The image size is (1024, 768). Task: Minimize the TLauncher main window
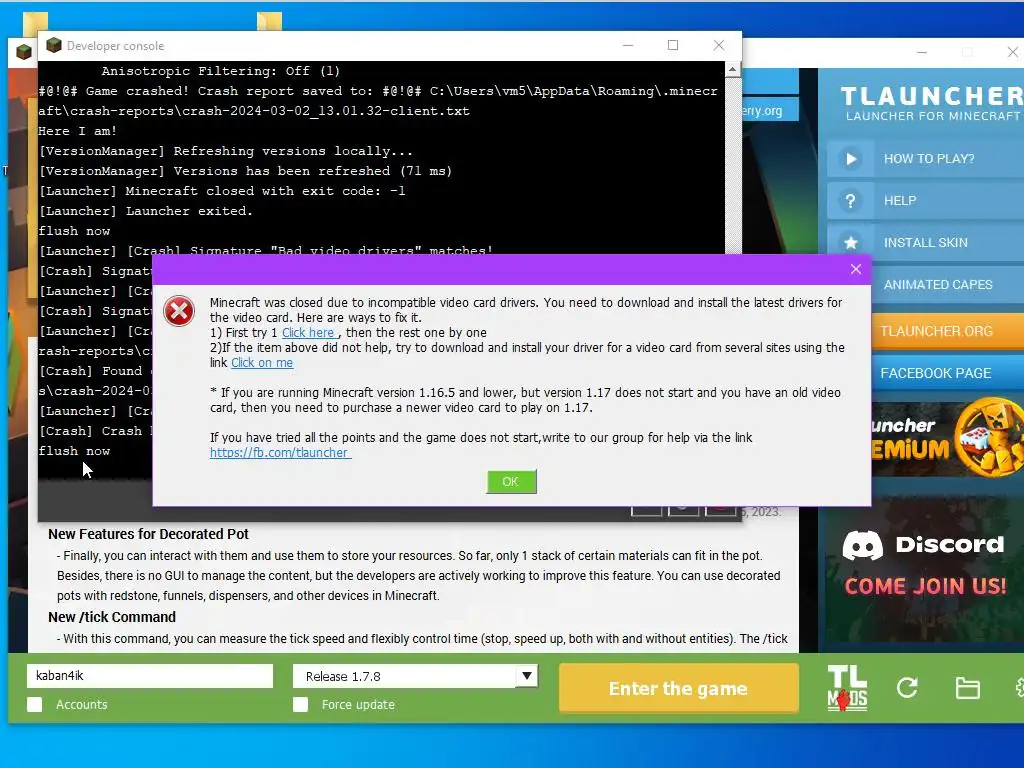921,52
